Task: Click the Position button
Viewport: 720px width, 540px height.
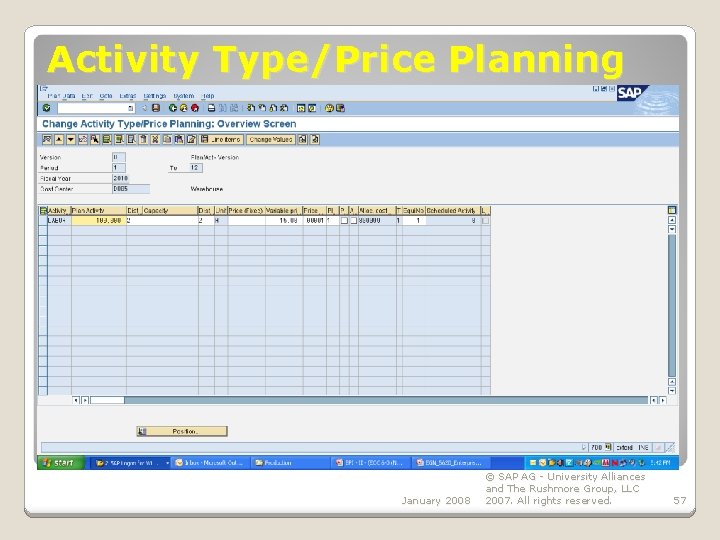Action: 182,431
